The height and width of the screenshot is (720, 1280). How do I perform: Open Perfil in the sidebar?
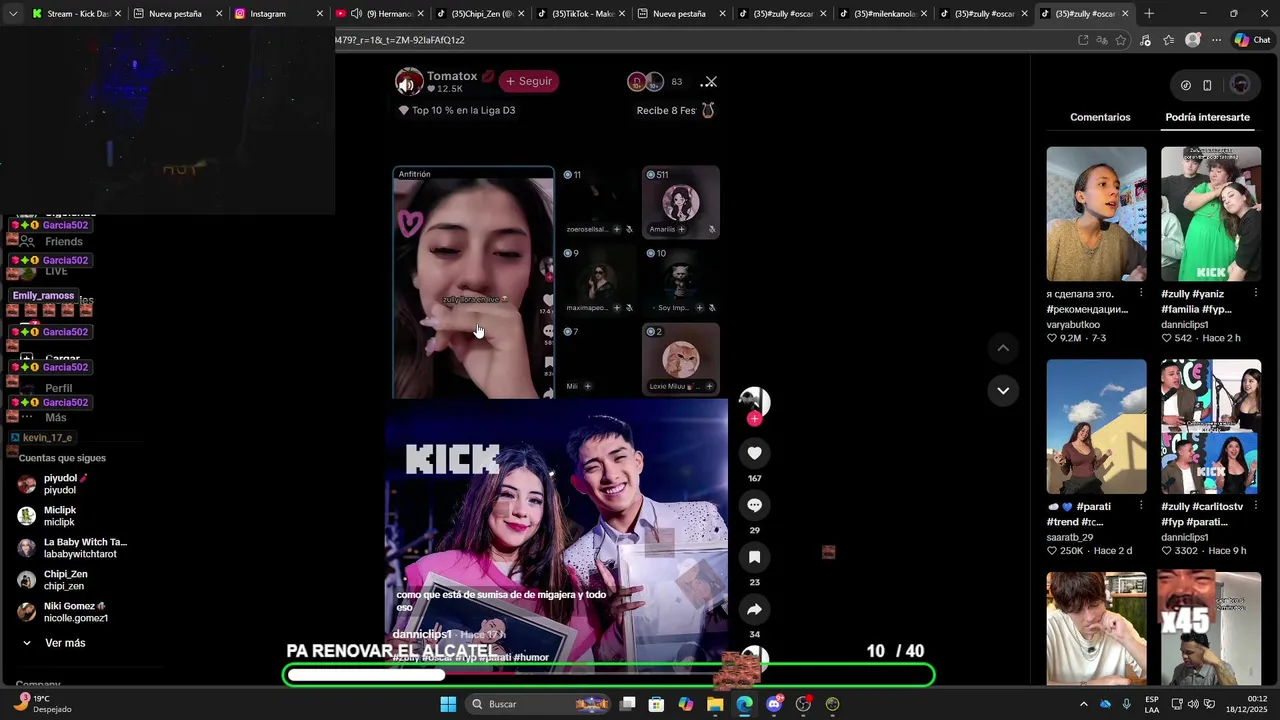pyautogui.click(x=58, y=388)
